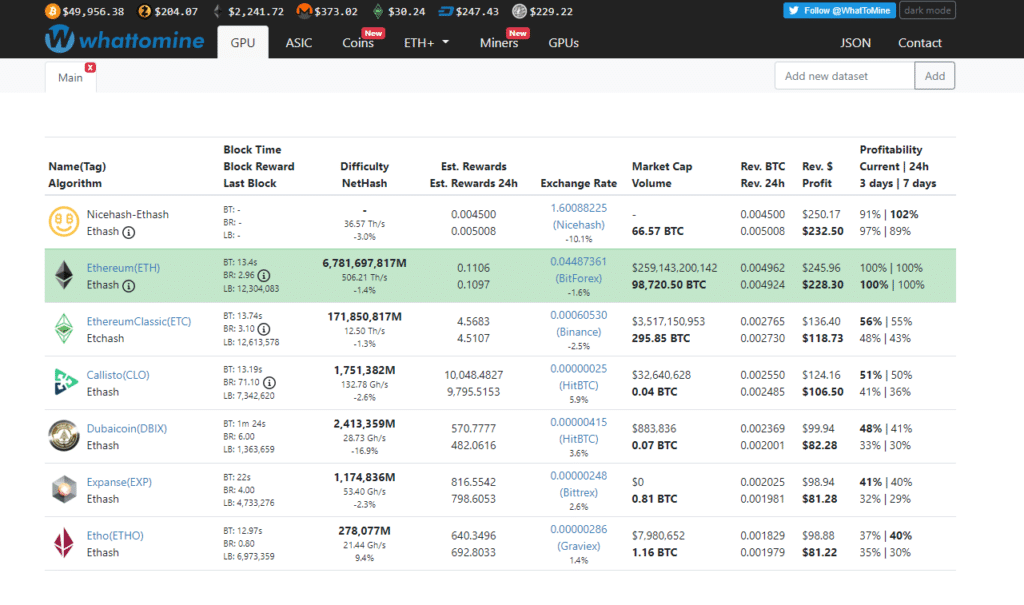This screenshot has height=605, width=1024.
Task: Click Ethereum market cap $259,143,200,142
Action: click(x=674, y=268)
